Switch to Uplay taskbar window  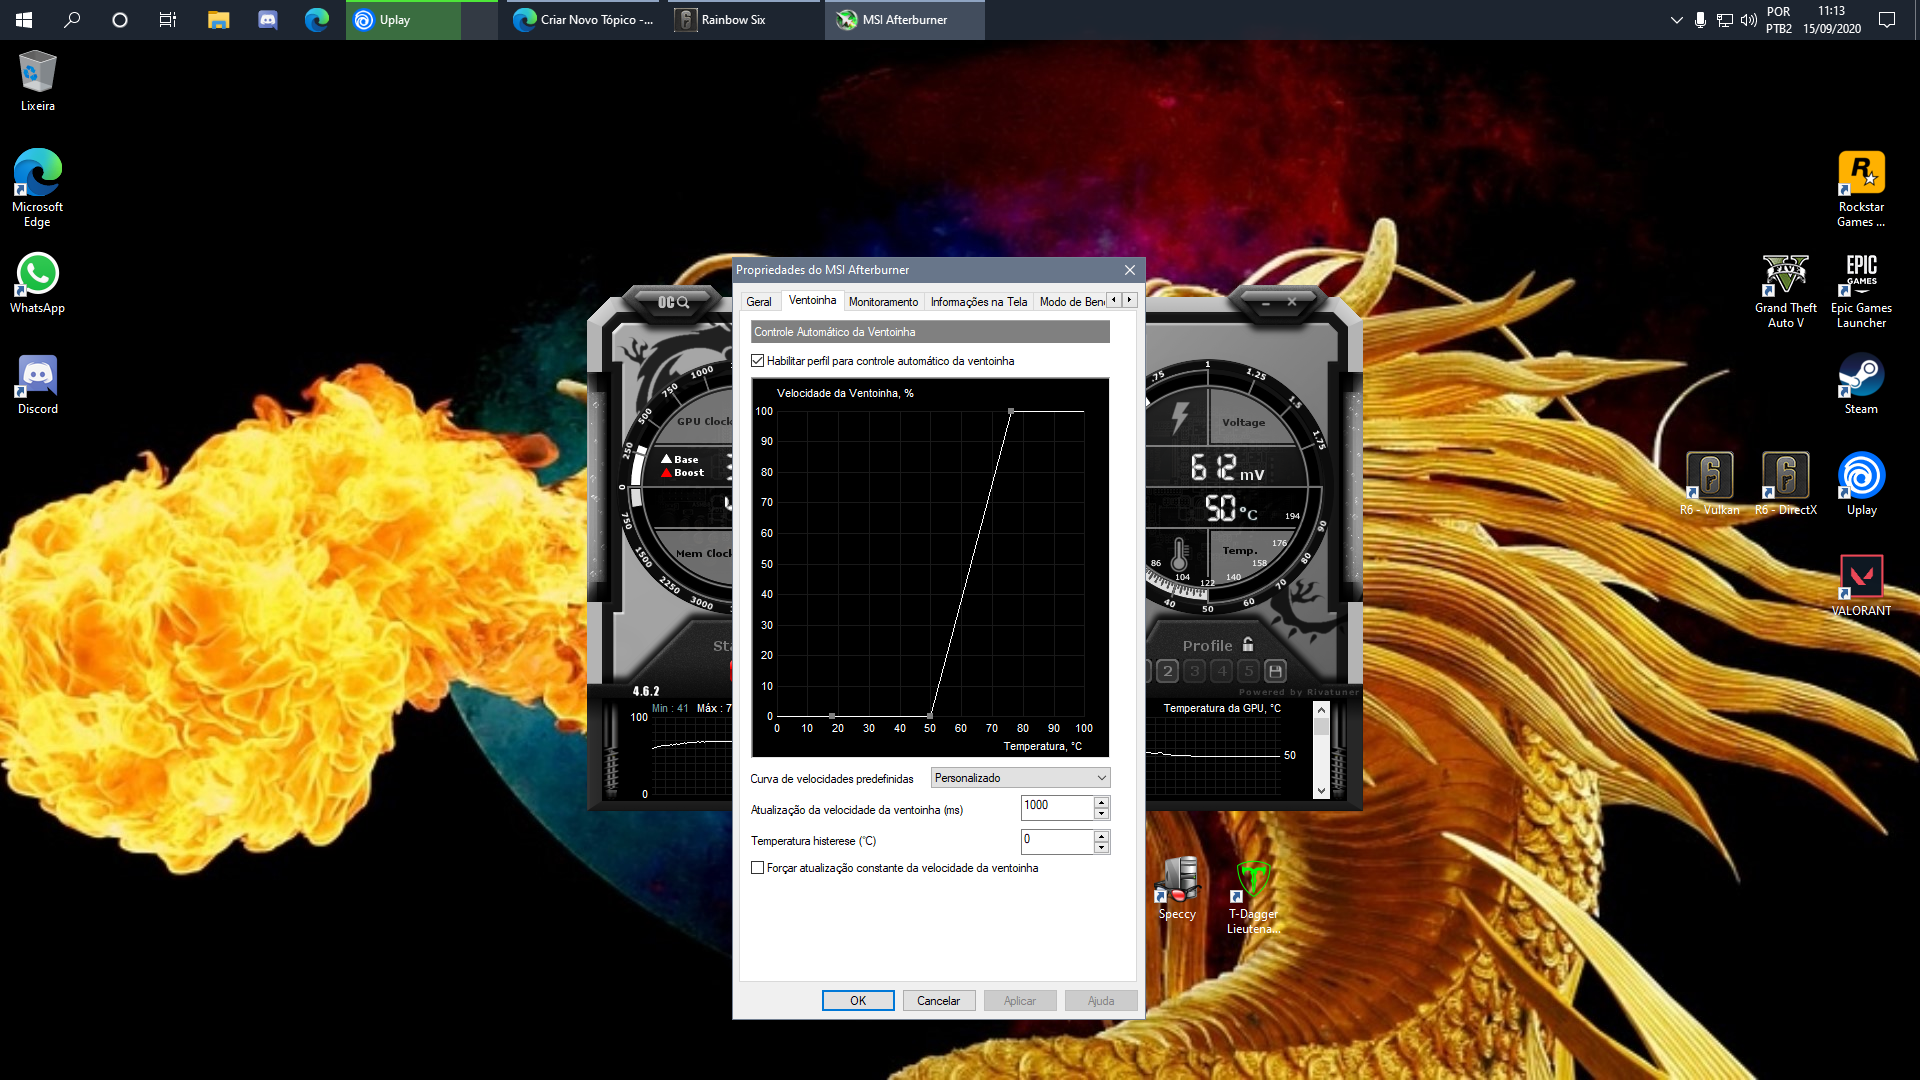tap(420, 20)
